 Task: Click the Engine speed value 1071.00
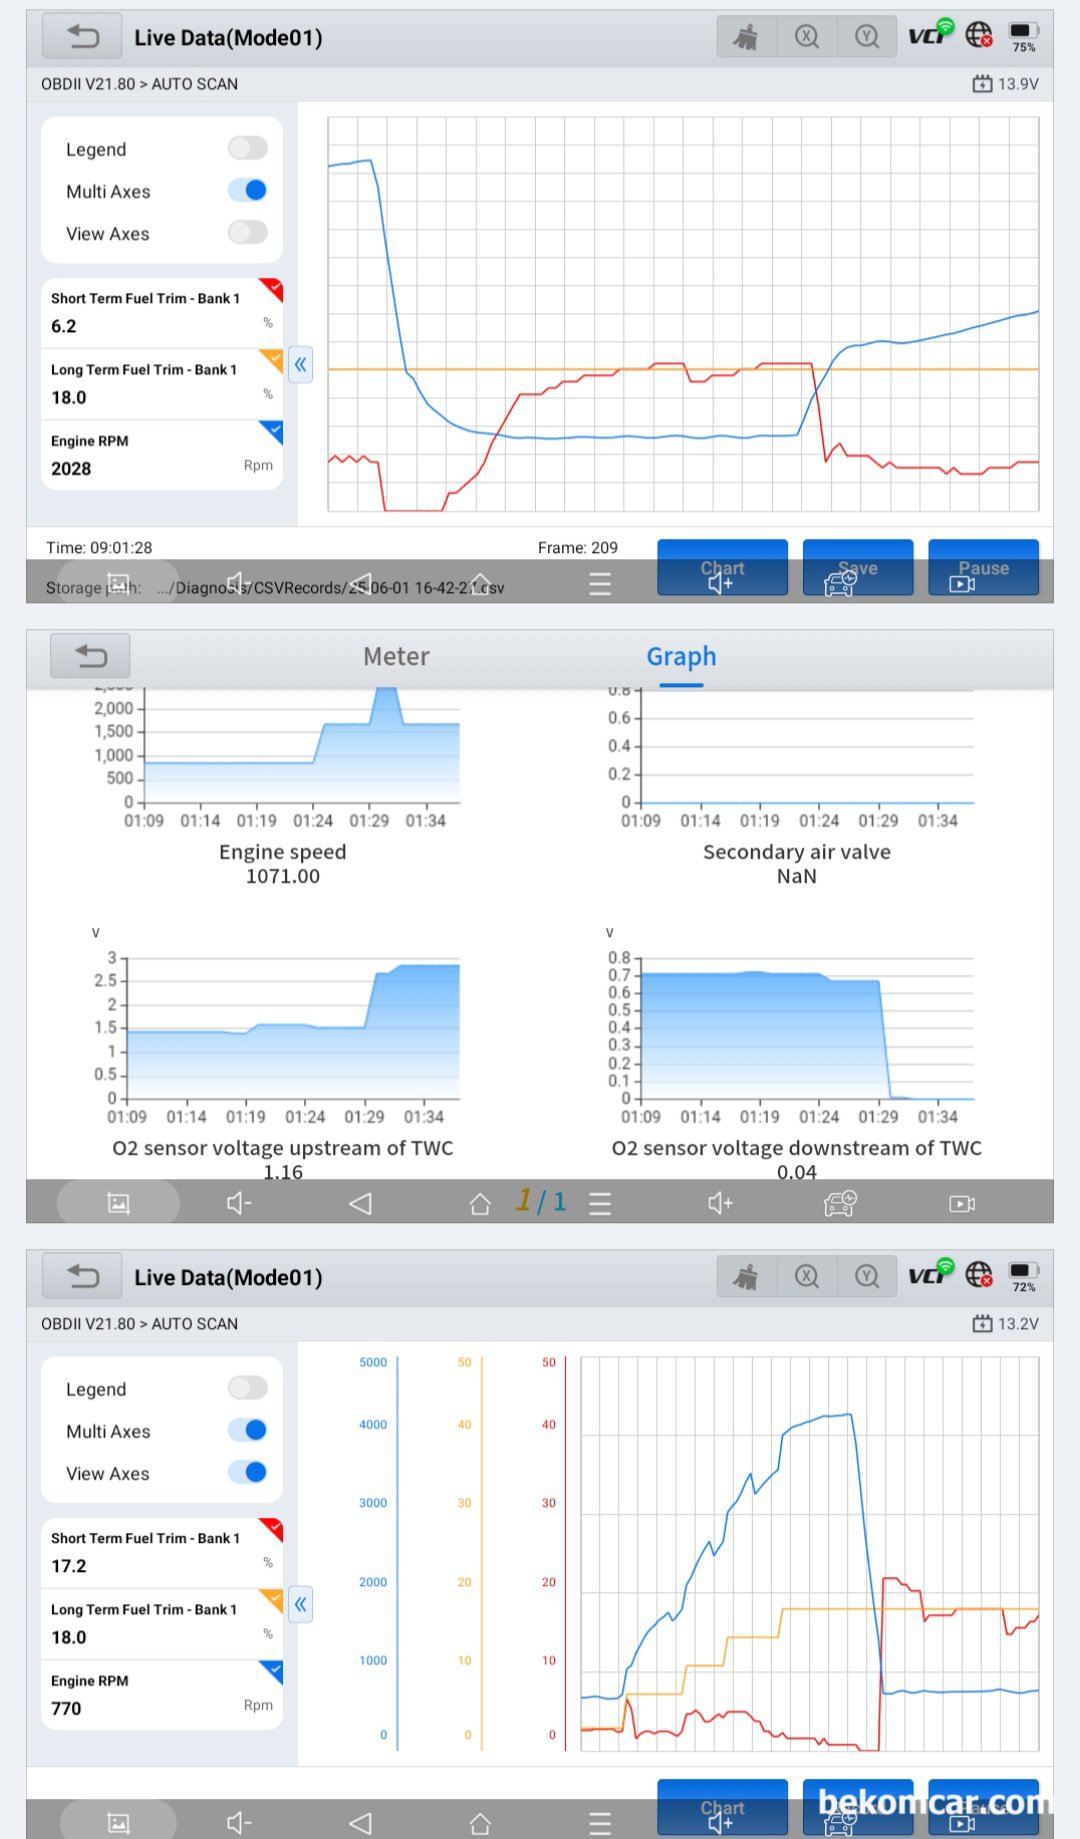[x=283, y=876]
